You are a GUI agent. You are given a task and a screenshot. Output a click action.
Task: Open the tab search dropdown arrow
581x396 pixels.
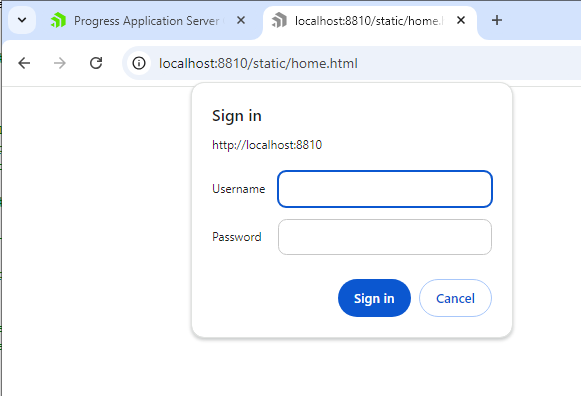(22, 20)
